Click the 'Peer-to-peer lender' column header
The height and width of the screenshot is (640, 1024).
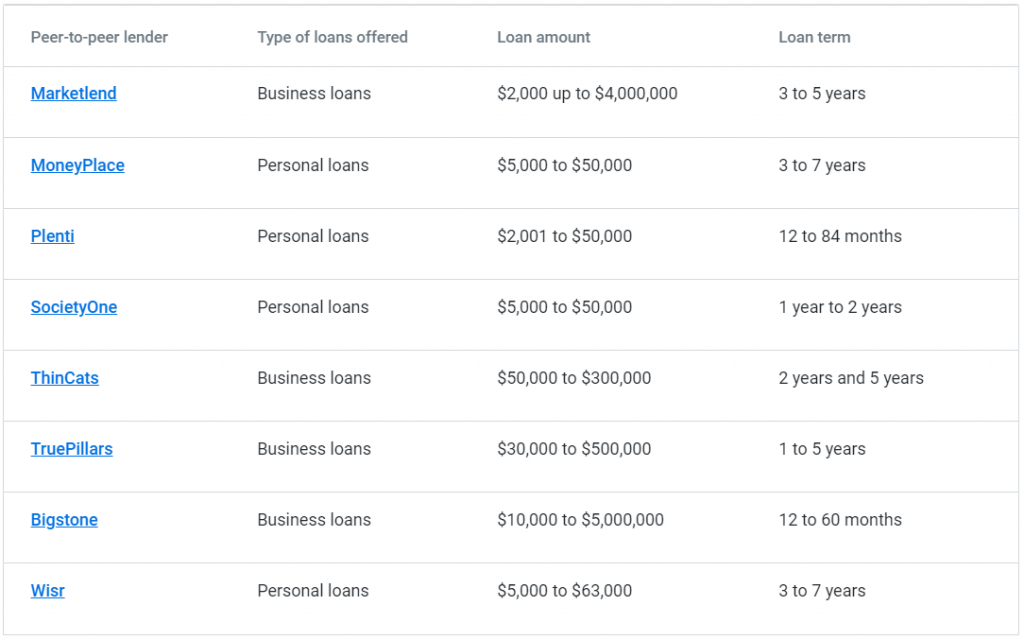tap(99, 38)
